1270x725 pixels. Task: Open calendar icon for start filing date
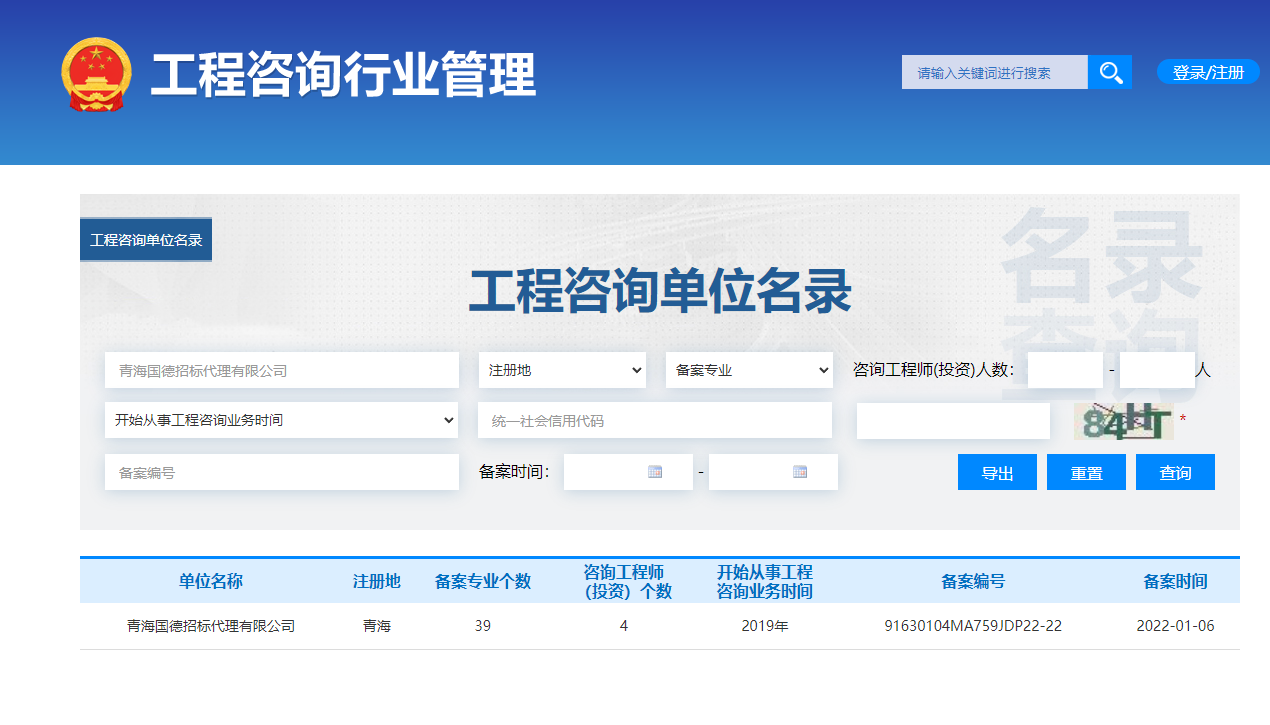coord(655,472)
